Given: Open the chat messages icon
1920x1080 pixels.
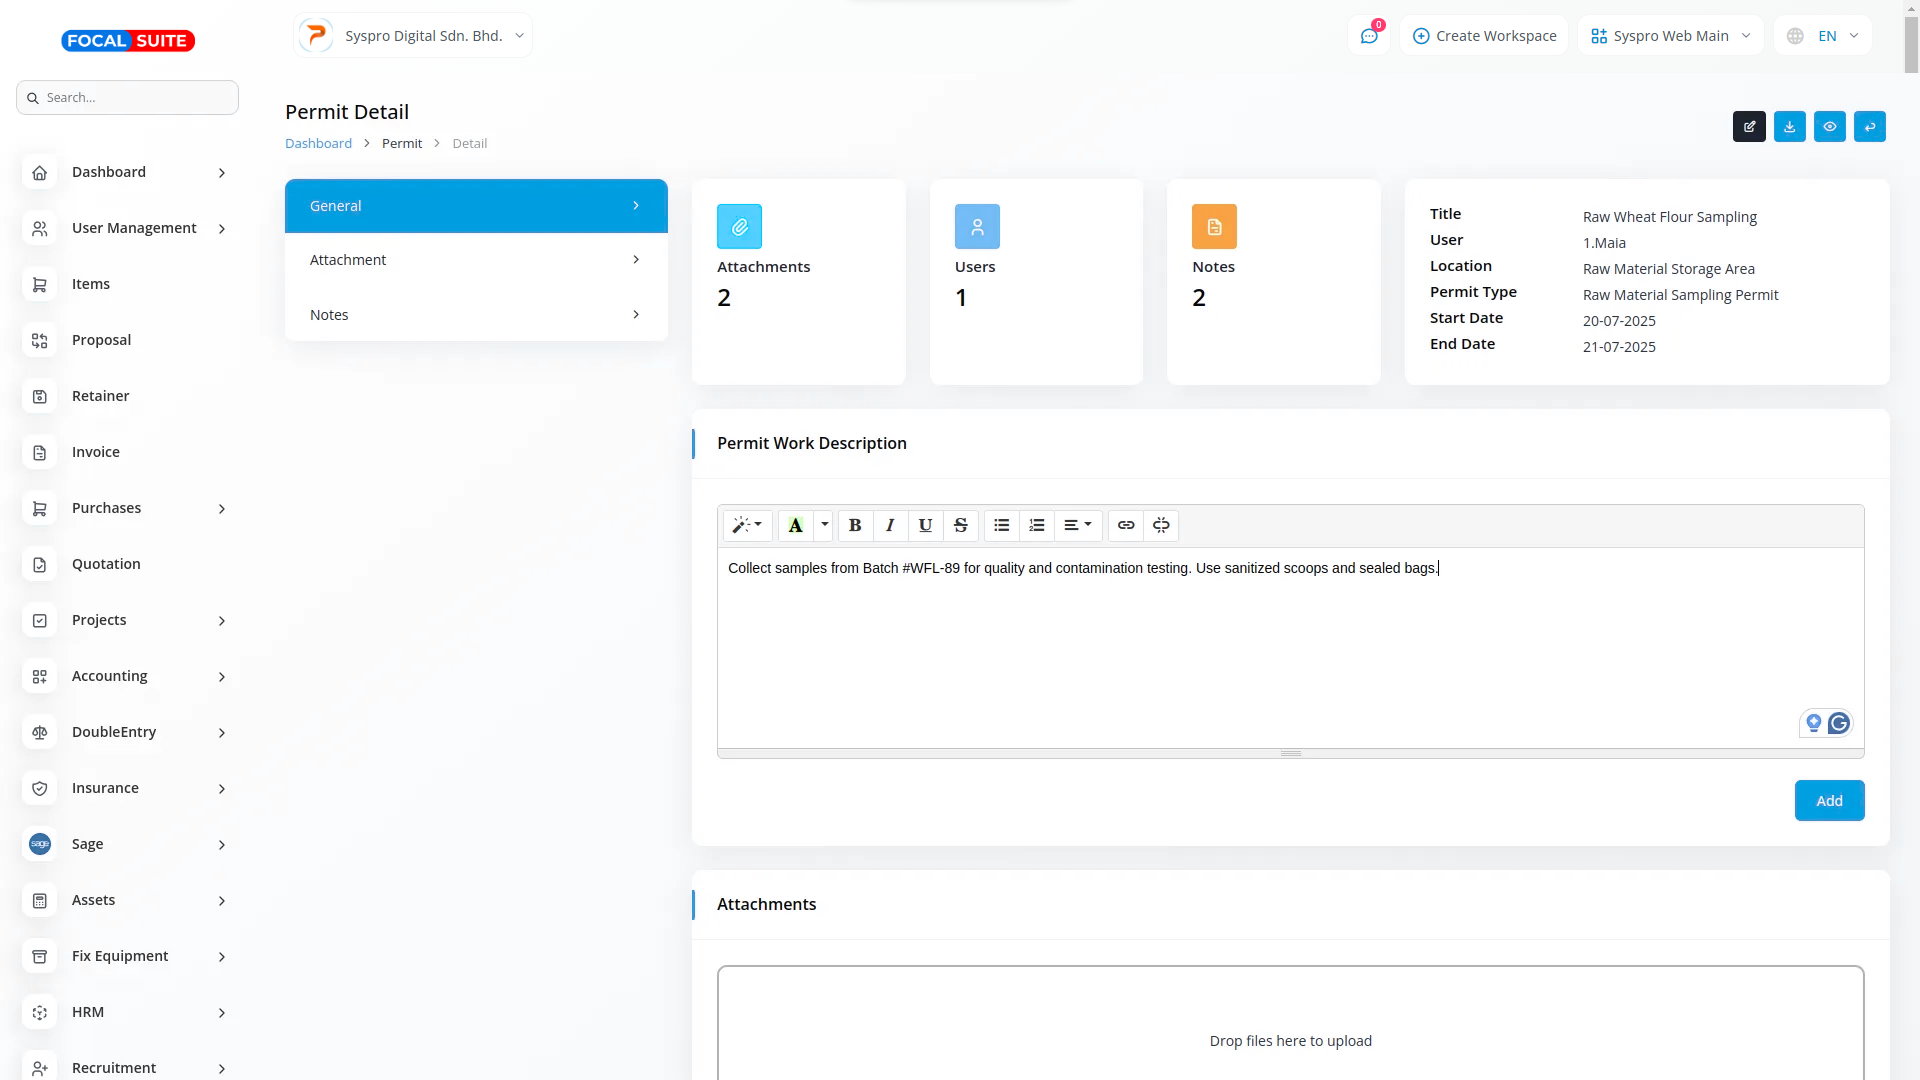Looking at the screenshot, I should pyautogui.click(x=1369, y=36).
